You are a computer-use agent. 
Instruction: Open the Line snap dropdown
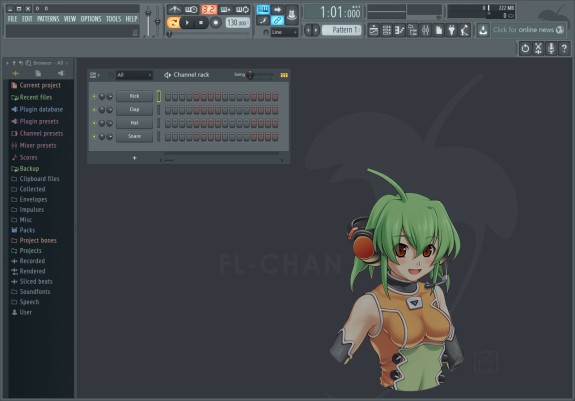284,32
